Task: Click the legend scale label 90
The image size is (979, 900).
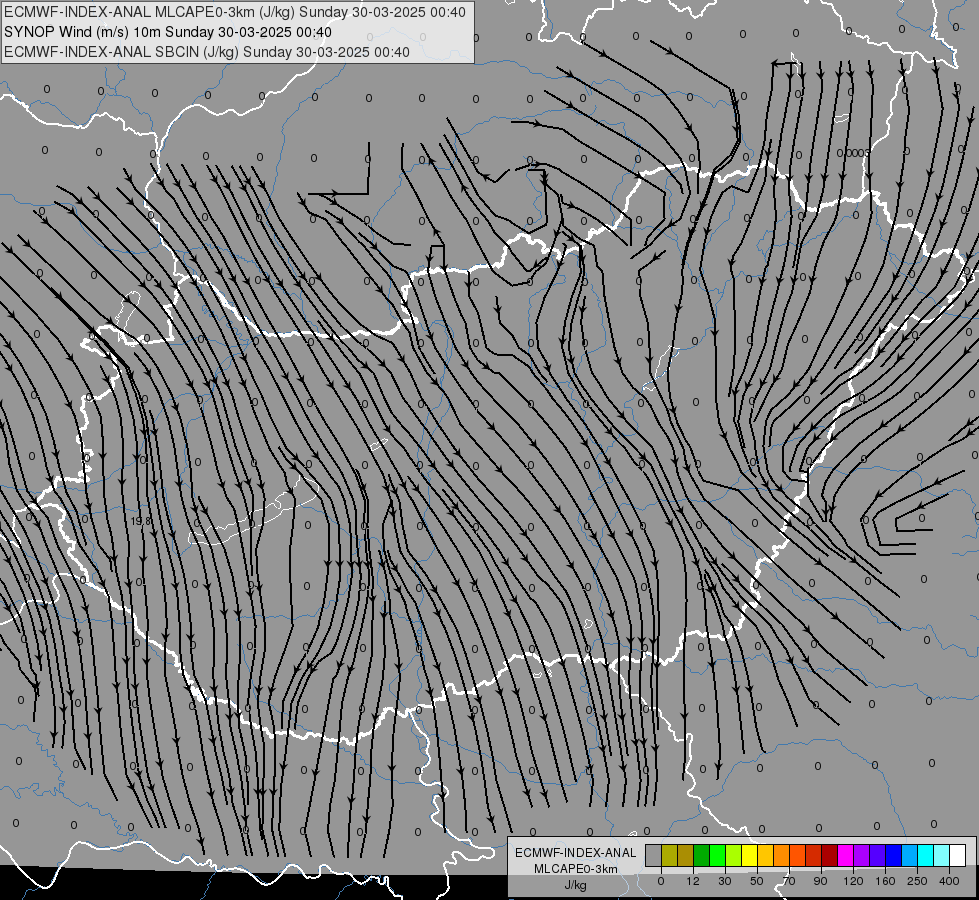Action: pyautogui.click(x=820, y=881)
